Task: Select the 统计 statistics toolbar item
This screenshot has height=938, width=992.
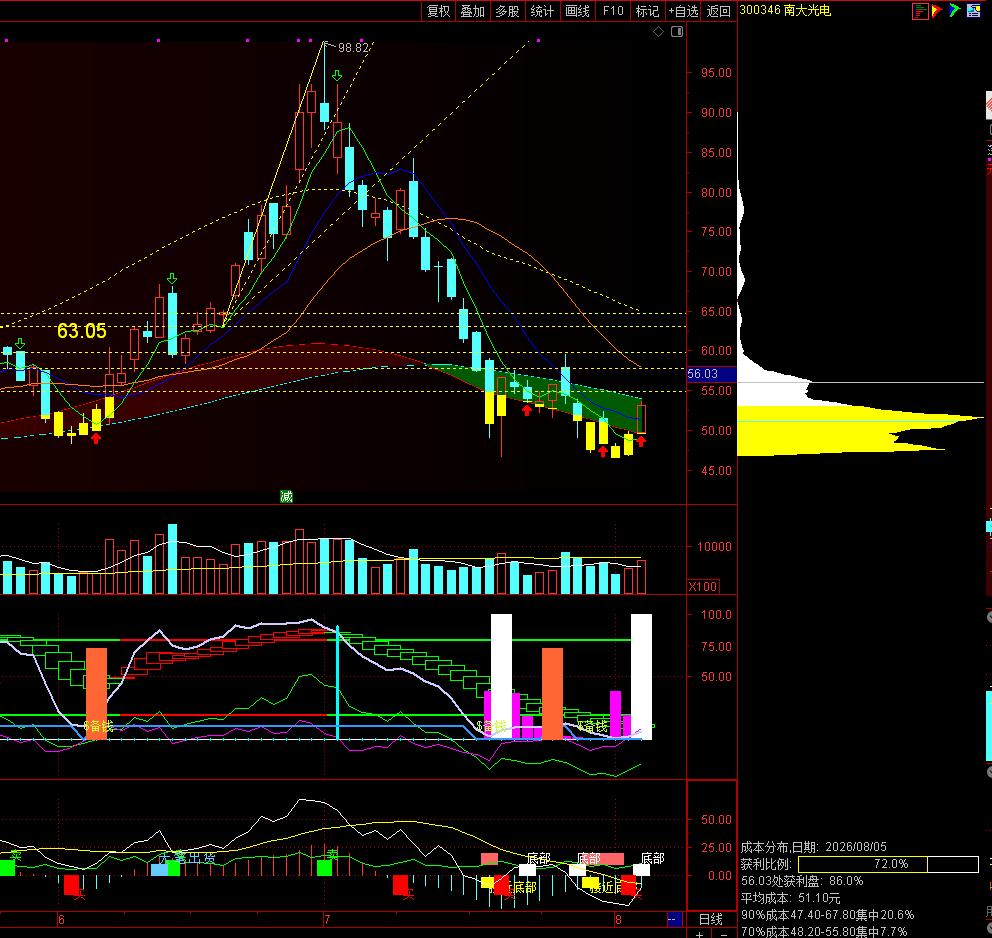Action: click(x=542, y=11)
